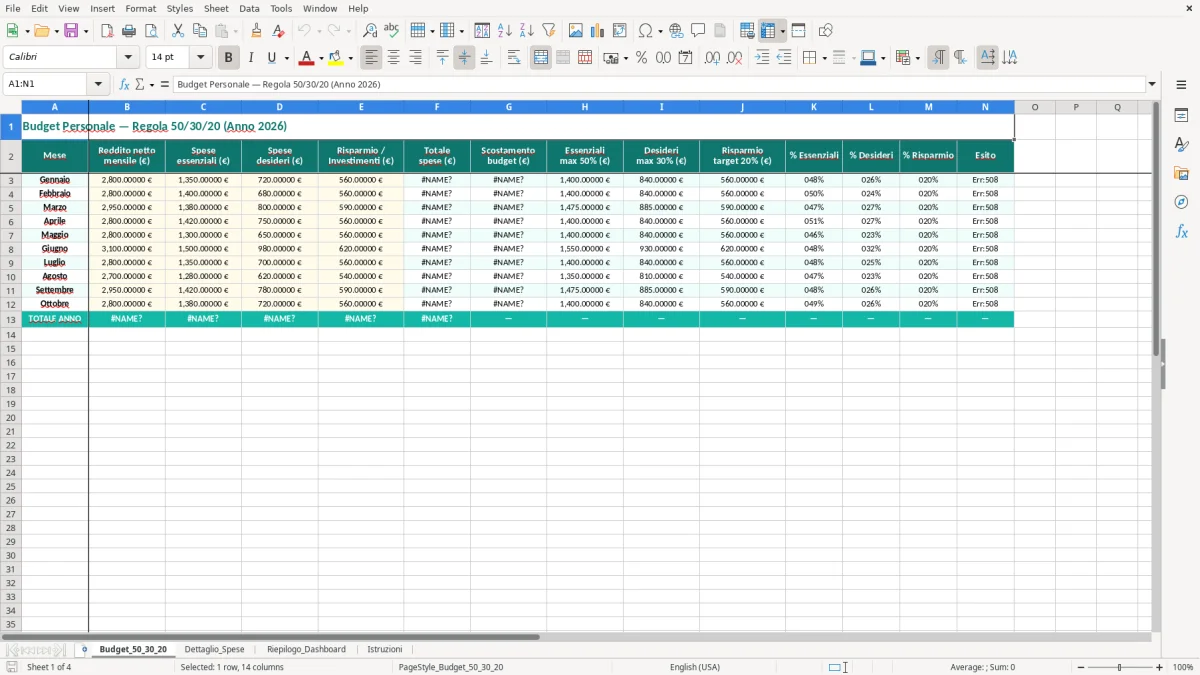Open sidebar Properties deck icon

[1181, 116]
